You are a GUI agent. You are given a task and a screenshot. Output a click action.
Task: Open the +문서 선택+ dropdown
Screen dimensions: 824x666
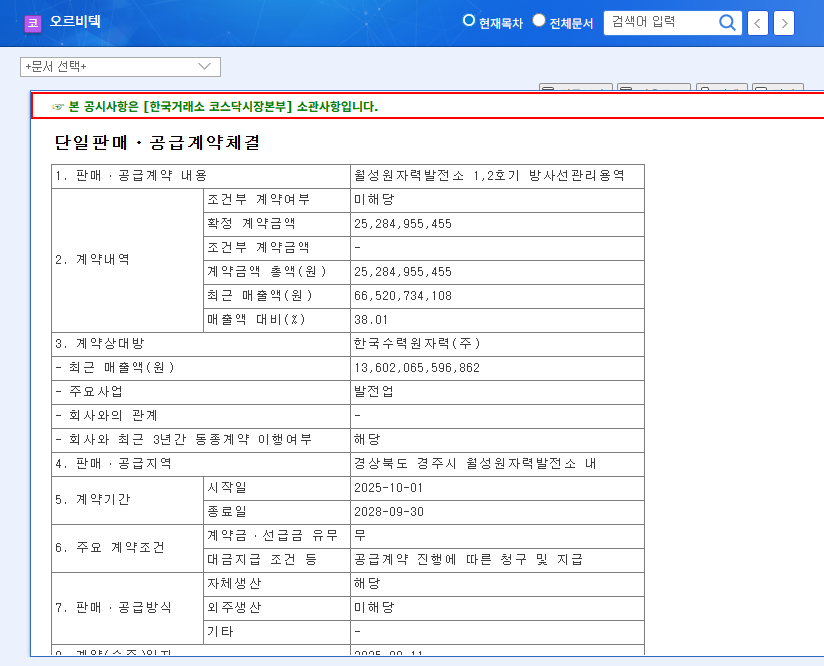[x=120, y=67]
